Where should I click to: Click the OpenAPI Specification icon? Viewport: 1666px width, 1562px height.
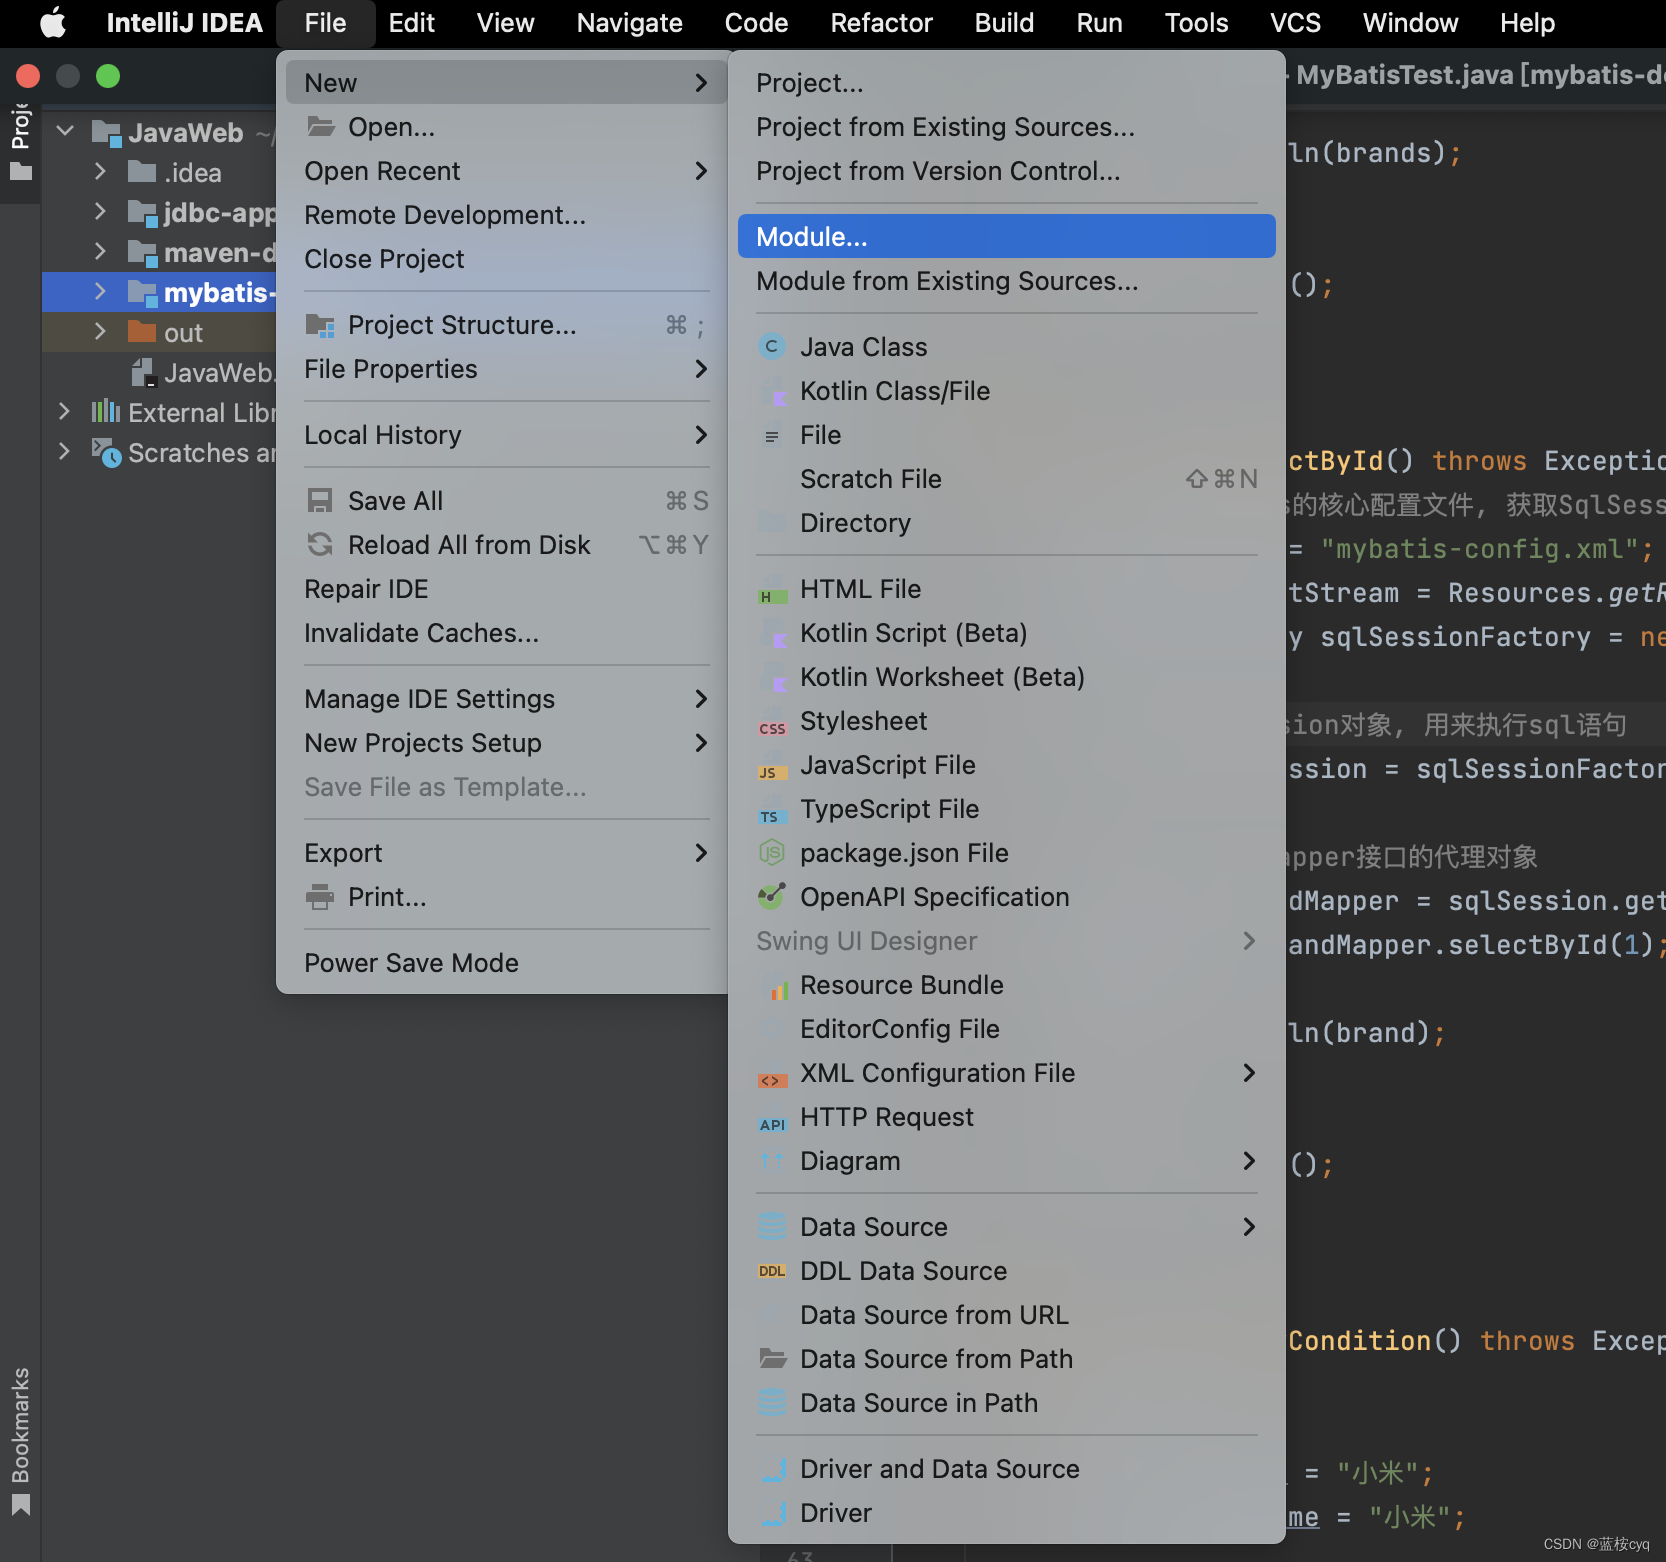click(x=771, y=897)
